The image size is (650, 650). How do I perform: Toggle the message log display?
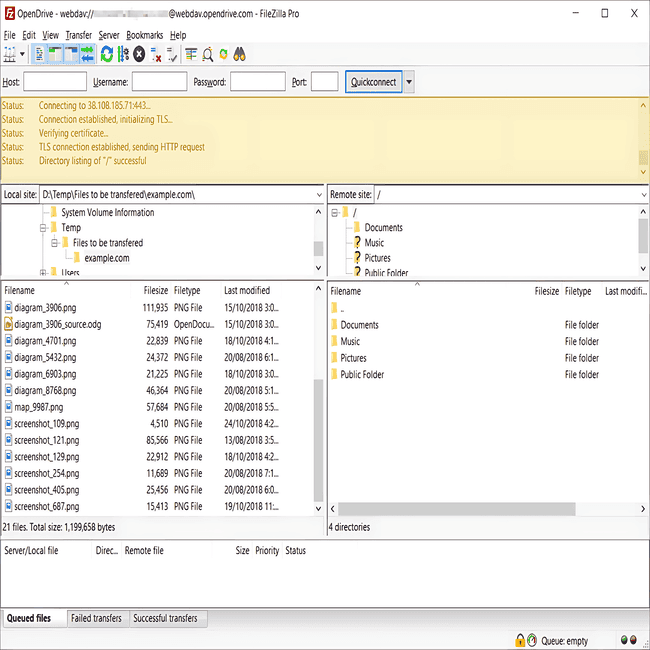[x=40, y=54]
